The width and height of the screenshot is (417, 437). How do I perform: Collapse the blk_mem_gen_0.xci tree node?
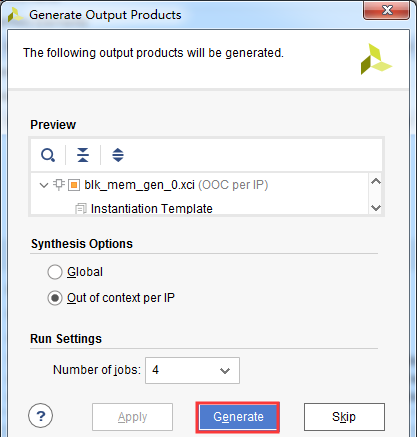click(44, 185)
